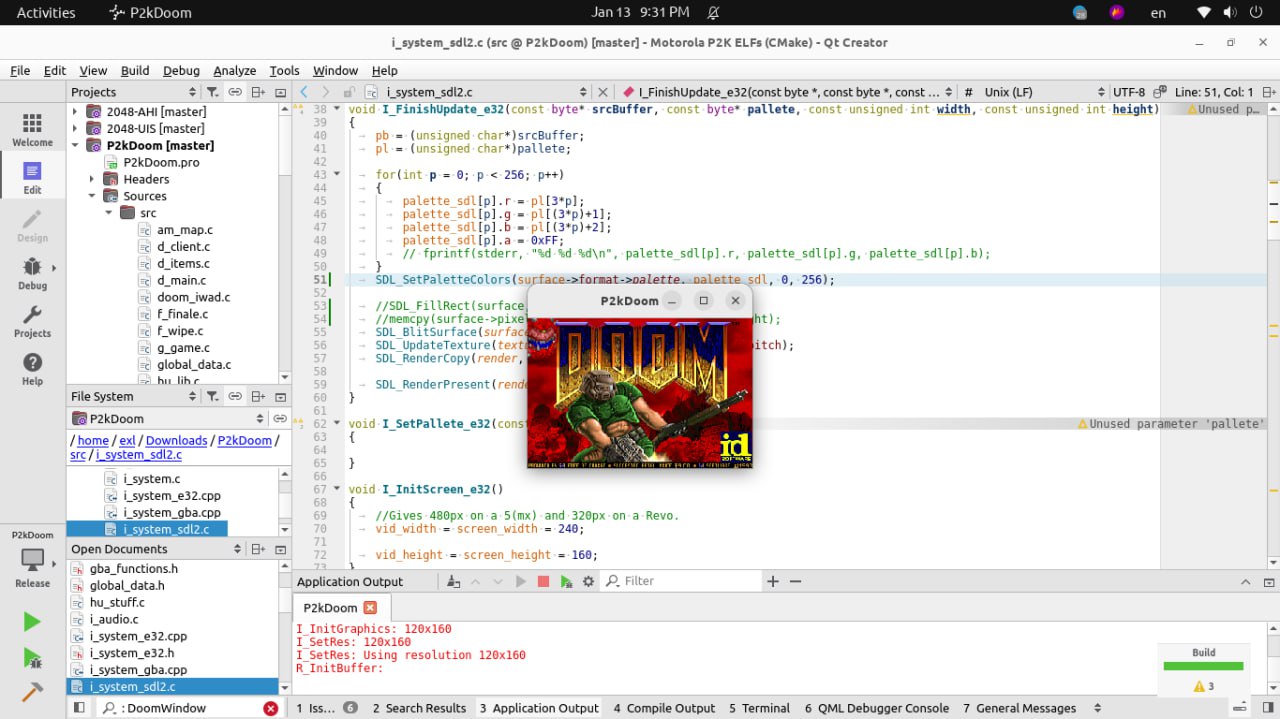Click the green Run button
The width and height of the screenshot is (1280, 719).
click(32, 622)
